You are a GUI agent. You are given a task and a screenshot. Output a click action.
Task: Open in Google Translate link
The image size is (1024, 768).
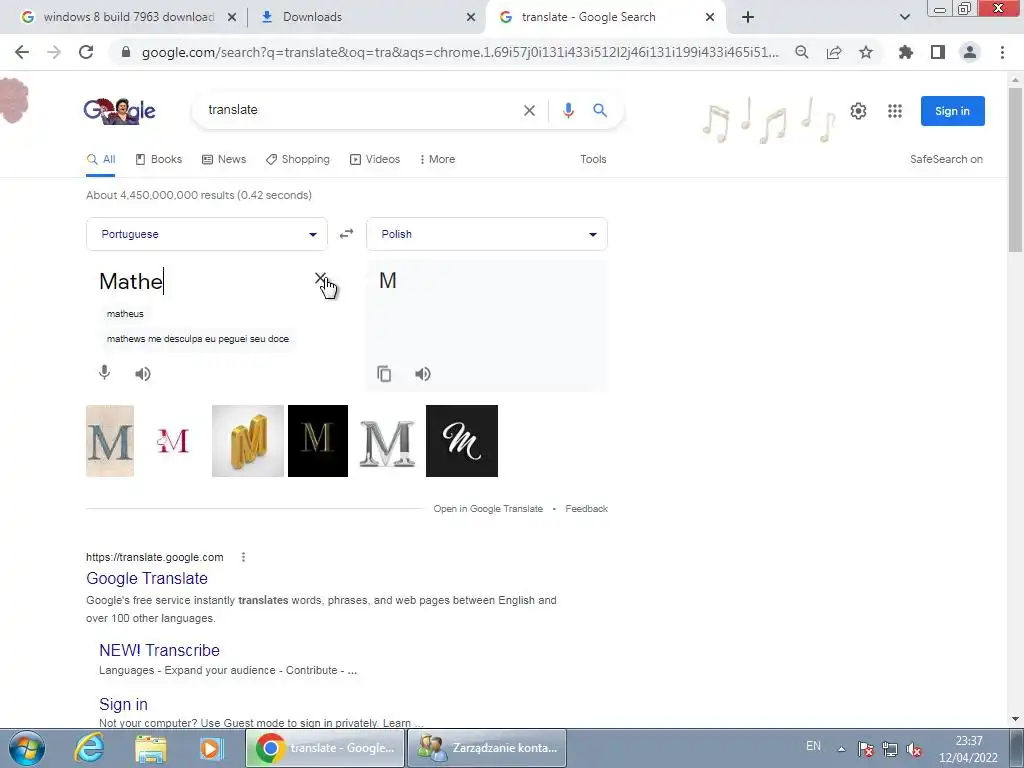488,509
